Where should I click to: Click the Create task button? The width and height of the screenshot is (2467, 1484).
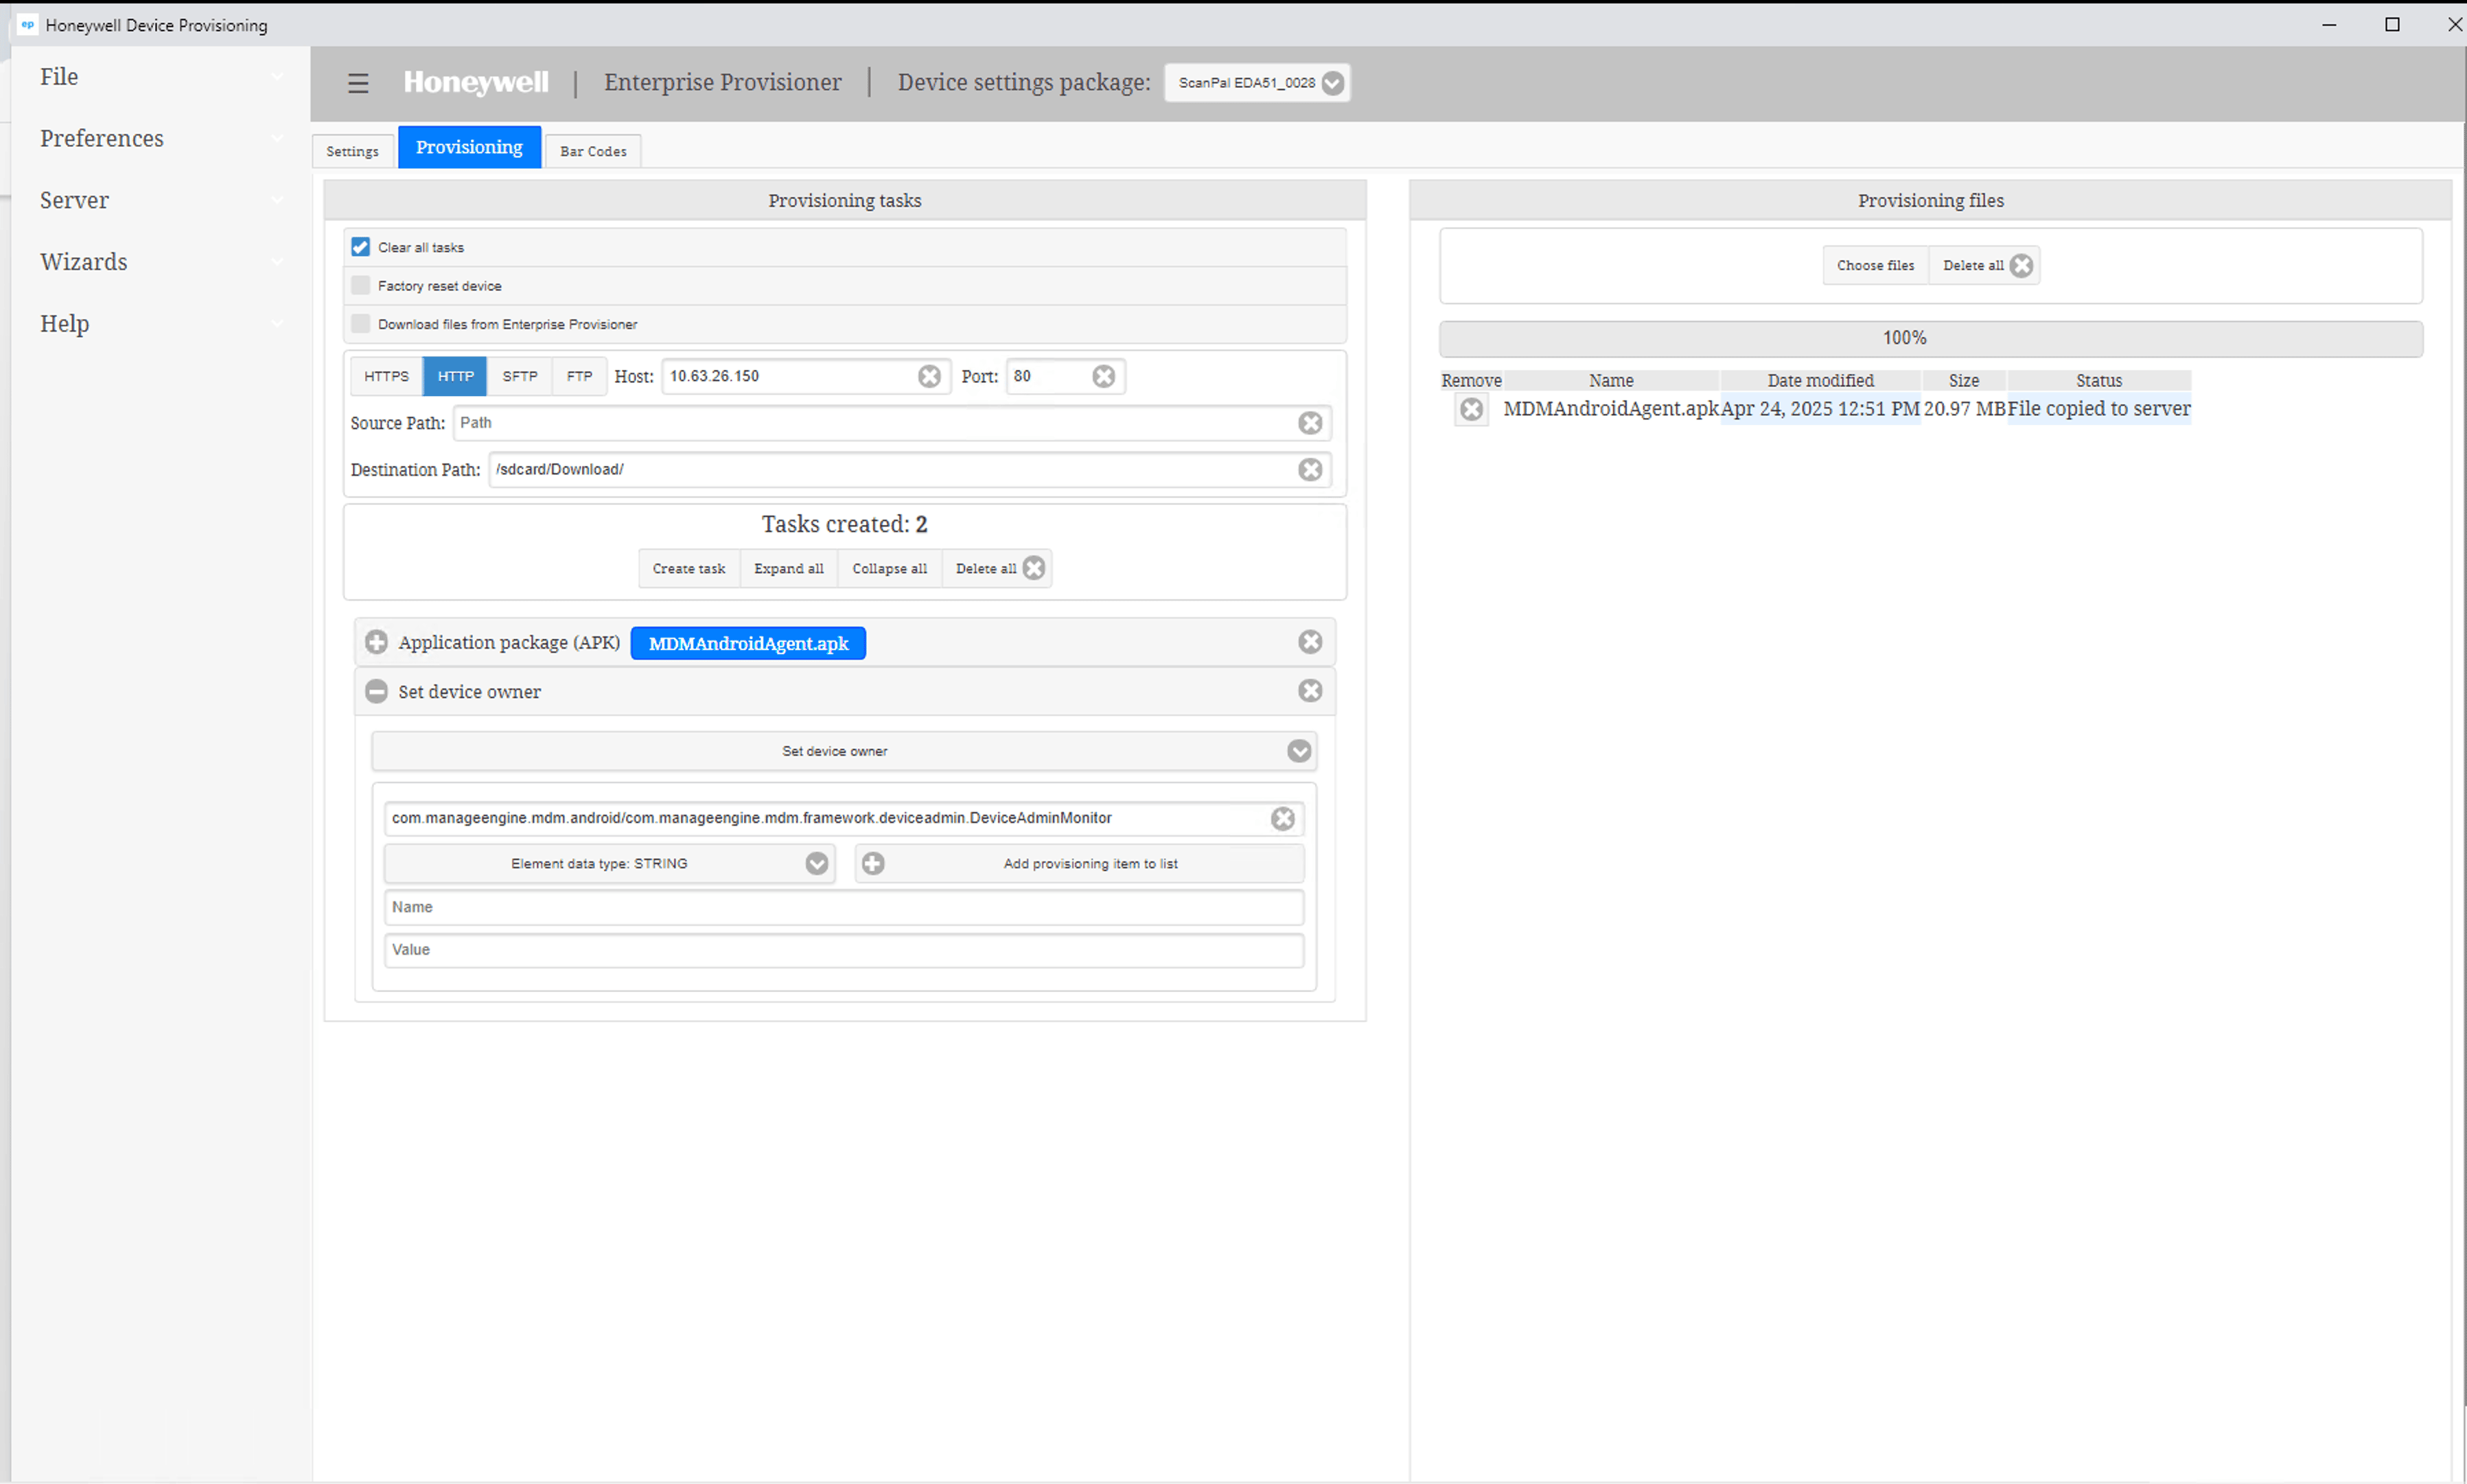pyautogui.click(x=688, y=569)
